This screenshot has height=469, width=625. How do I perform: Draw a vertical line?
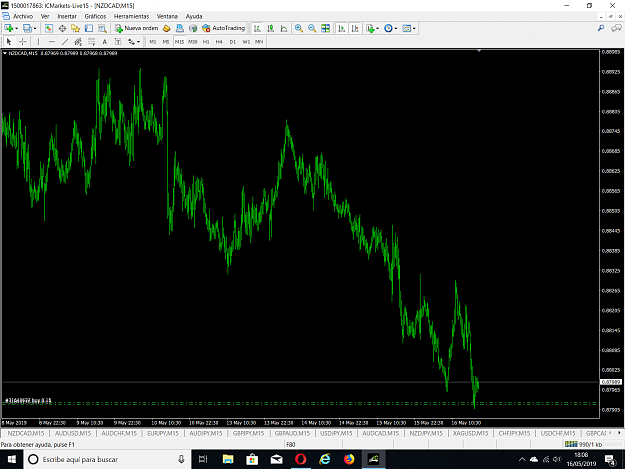click(38, 41)
